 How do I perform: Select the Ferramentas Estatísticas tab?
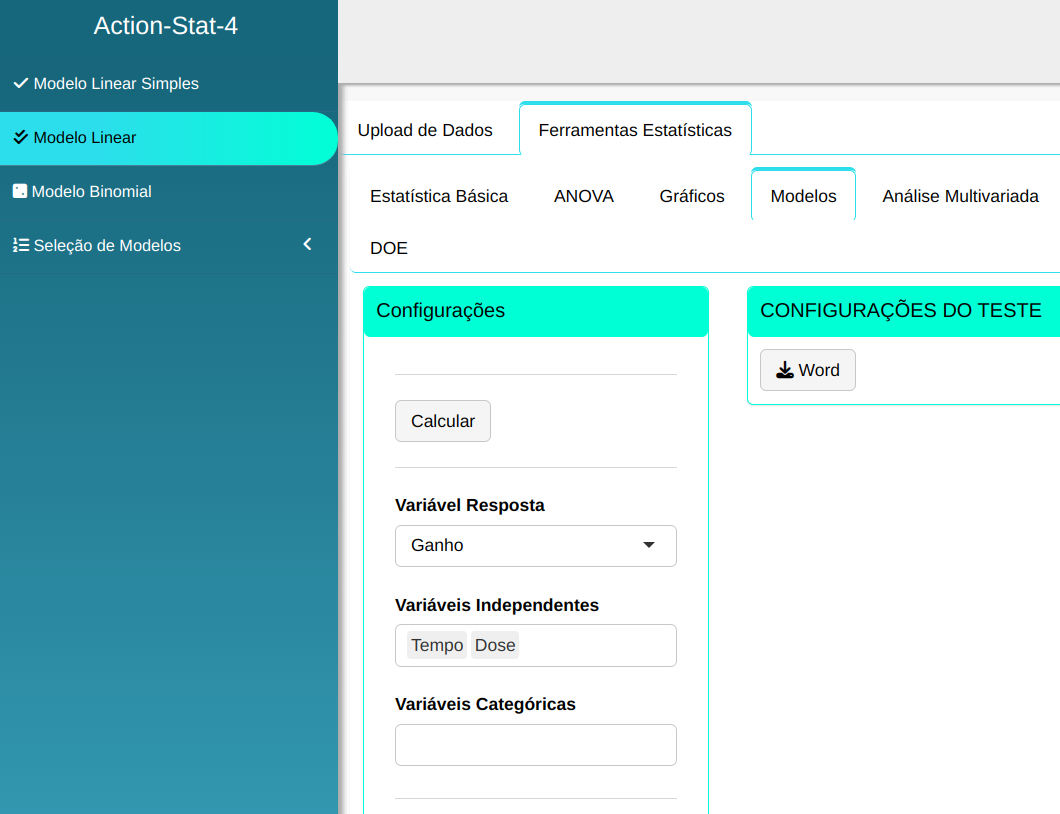click(635, 130)
